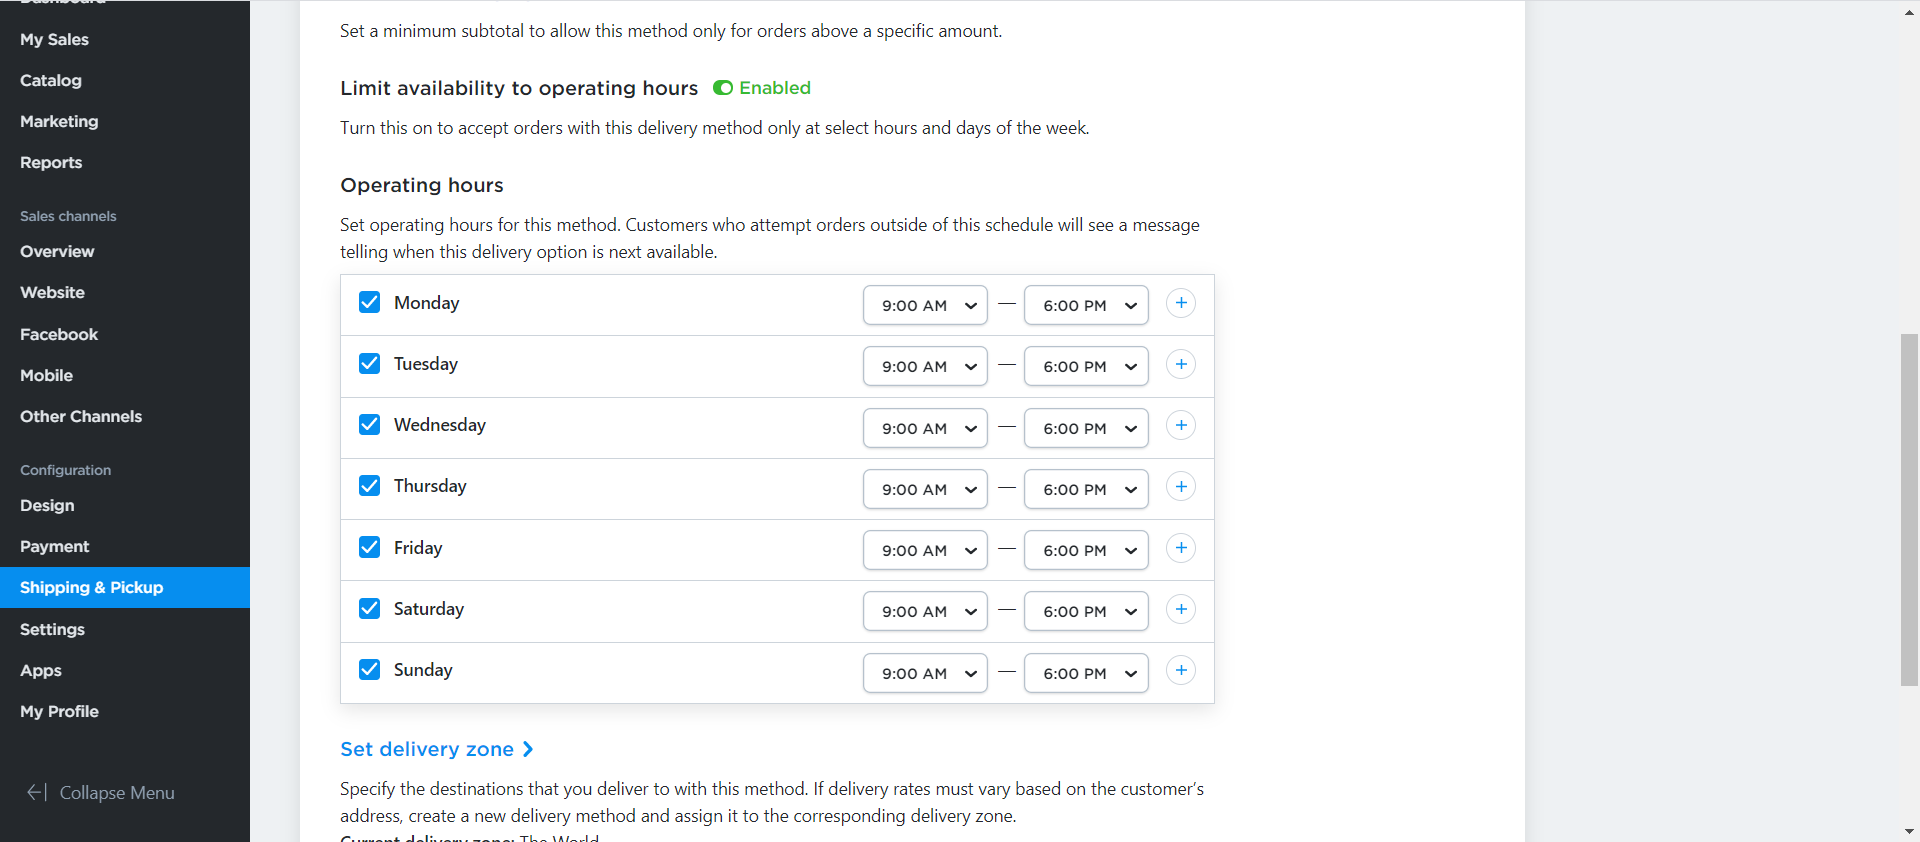
Task: Click the plus icon in Wednesday row
Action: (1181, 426)
